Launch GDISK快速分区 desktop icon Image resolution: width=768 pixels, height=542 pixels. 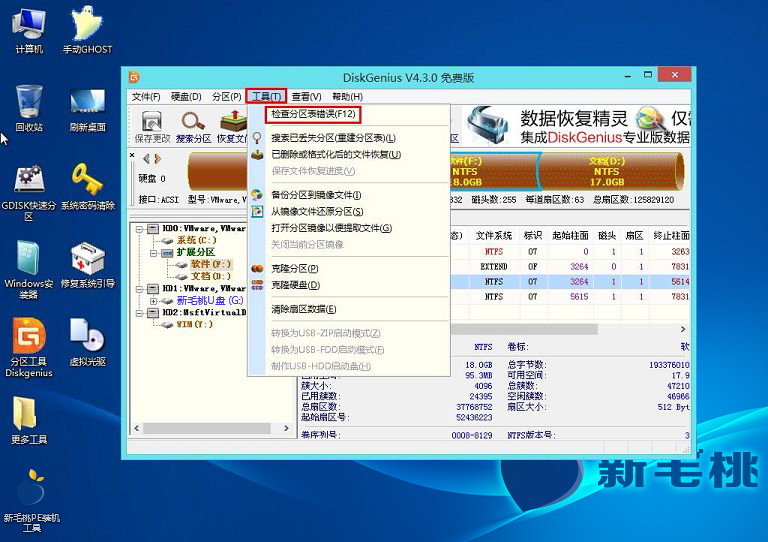(29, 192)
